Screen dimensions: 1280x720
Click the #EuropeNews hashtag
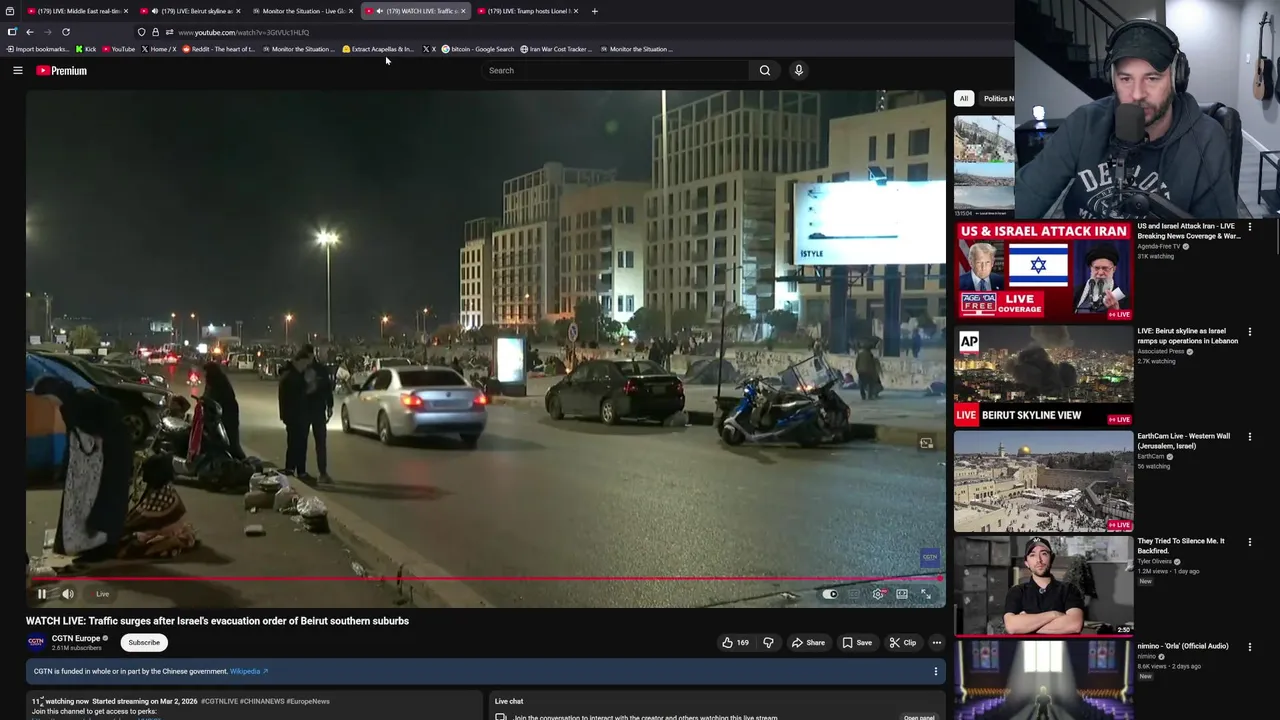pyautogui.click(x=308, y=701)
